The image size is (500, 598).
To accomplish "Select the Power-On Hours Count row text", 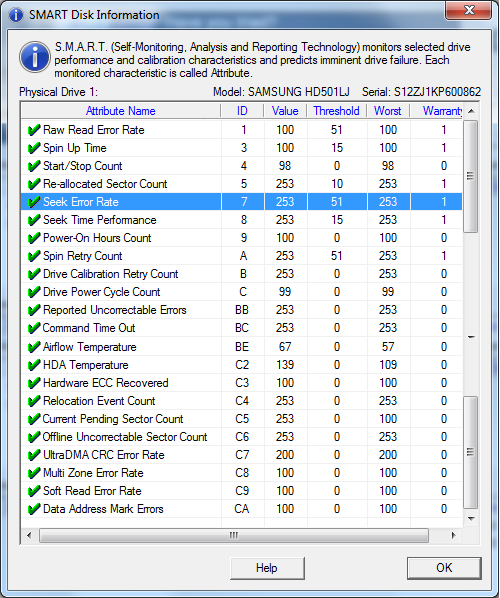I will tap(97, 238).
